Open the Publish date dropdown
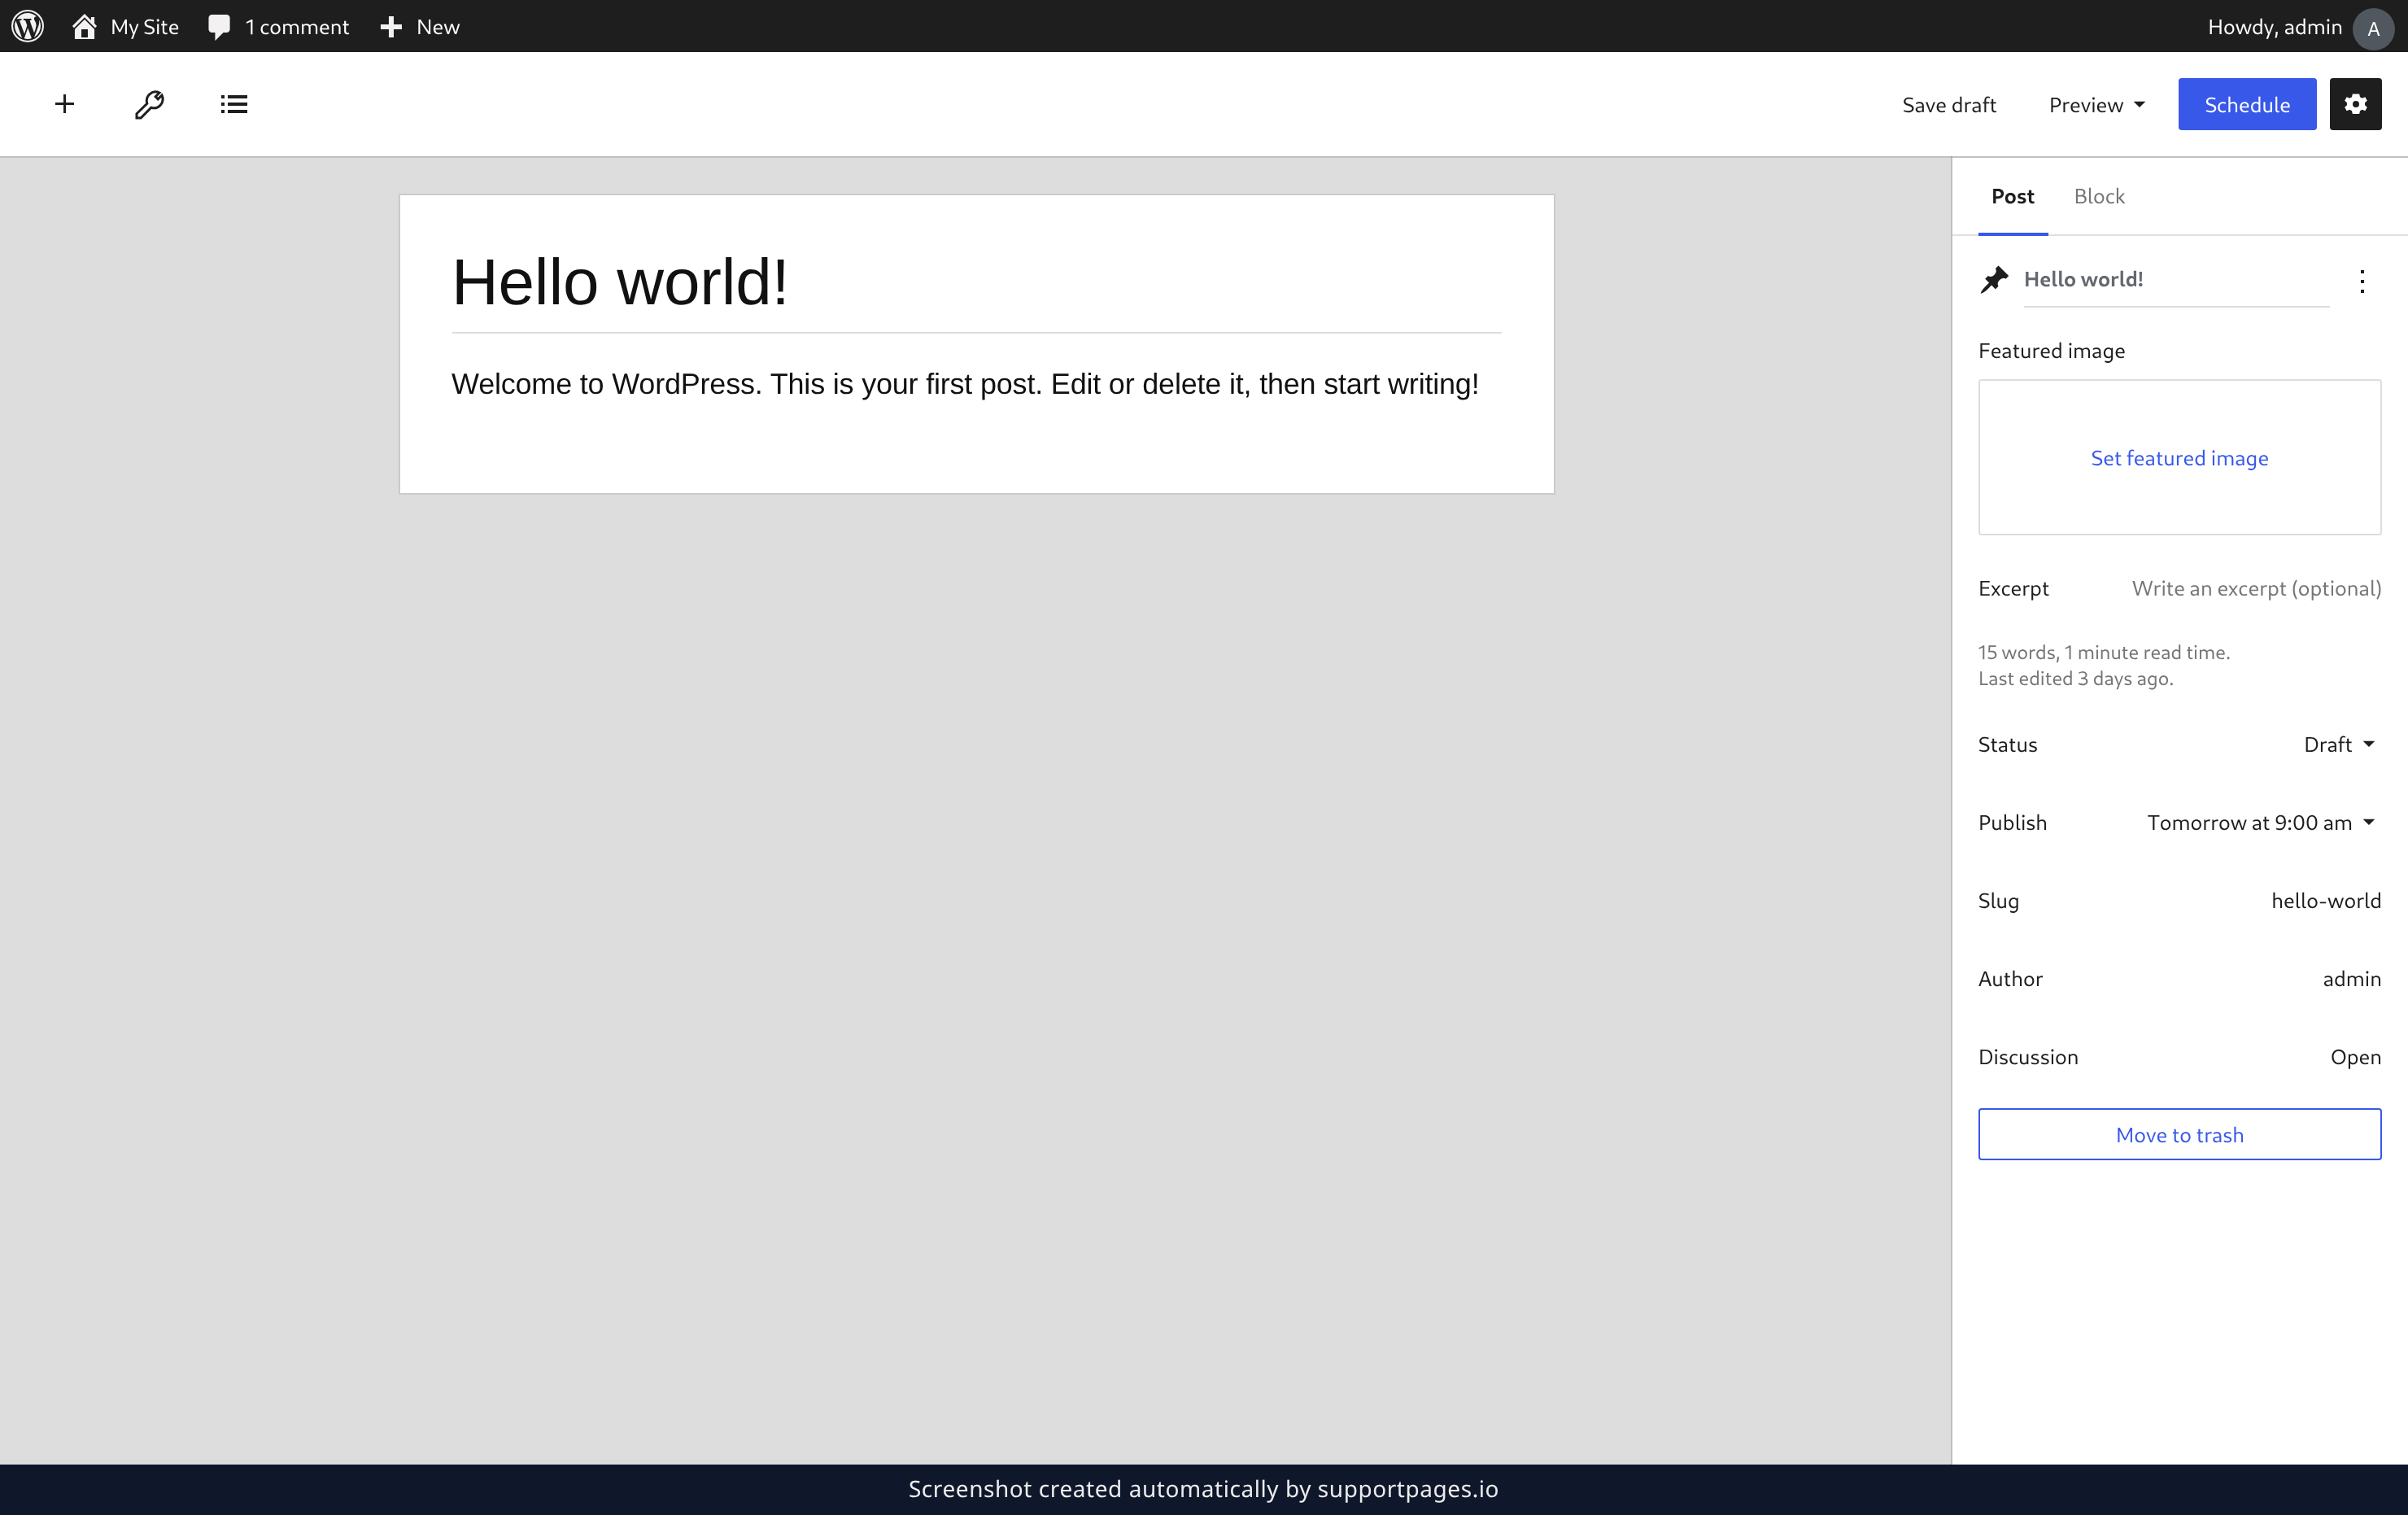This screenshot has width=2408, height=1515. coord(2260,822)
